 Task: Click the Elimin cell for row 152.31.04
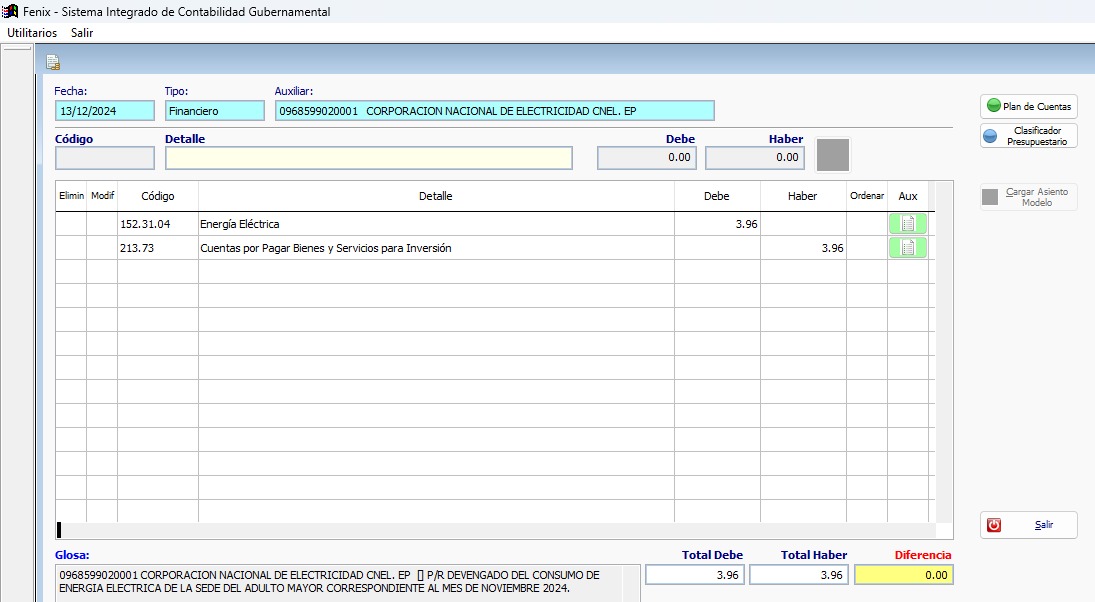[x=71, y=224]
